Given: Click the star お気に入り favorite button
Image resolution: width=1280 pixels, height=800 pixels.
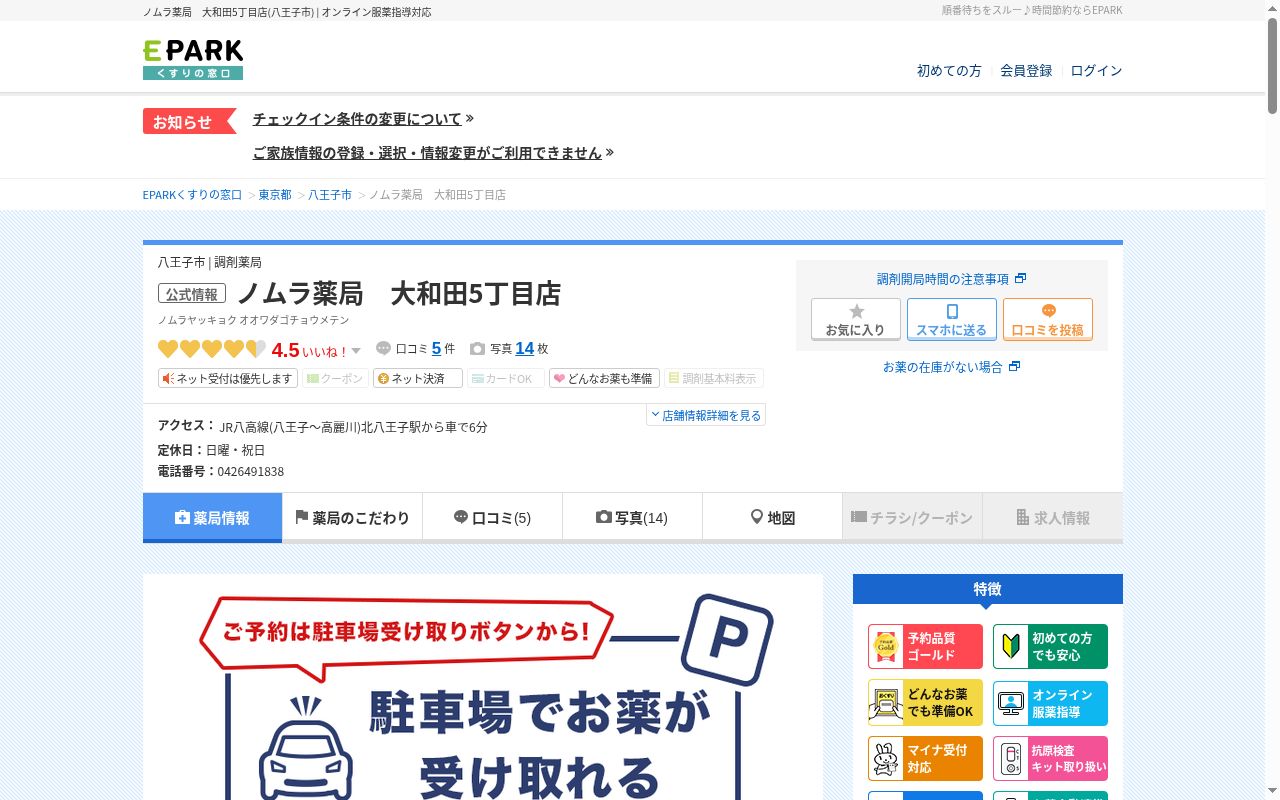Looking at the screenshot, I should click(x=855, y=320).
